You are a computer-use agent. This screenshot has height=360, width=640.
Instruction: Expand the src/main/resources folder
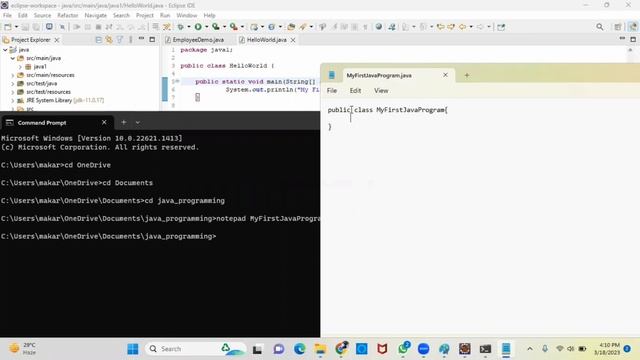13,75
